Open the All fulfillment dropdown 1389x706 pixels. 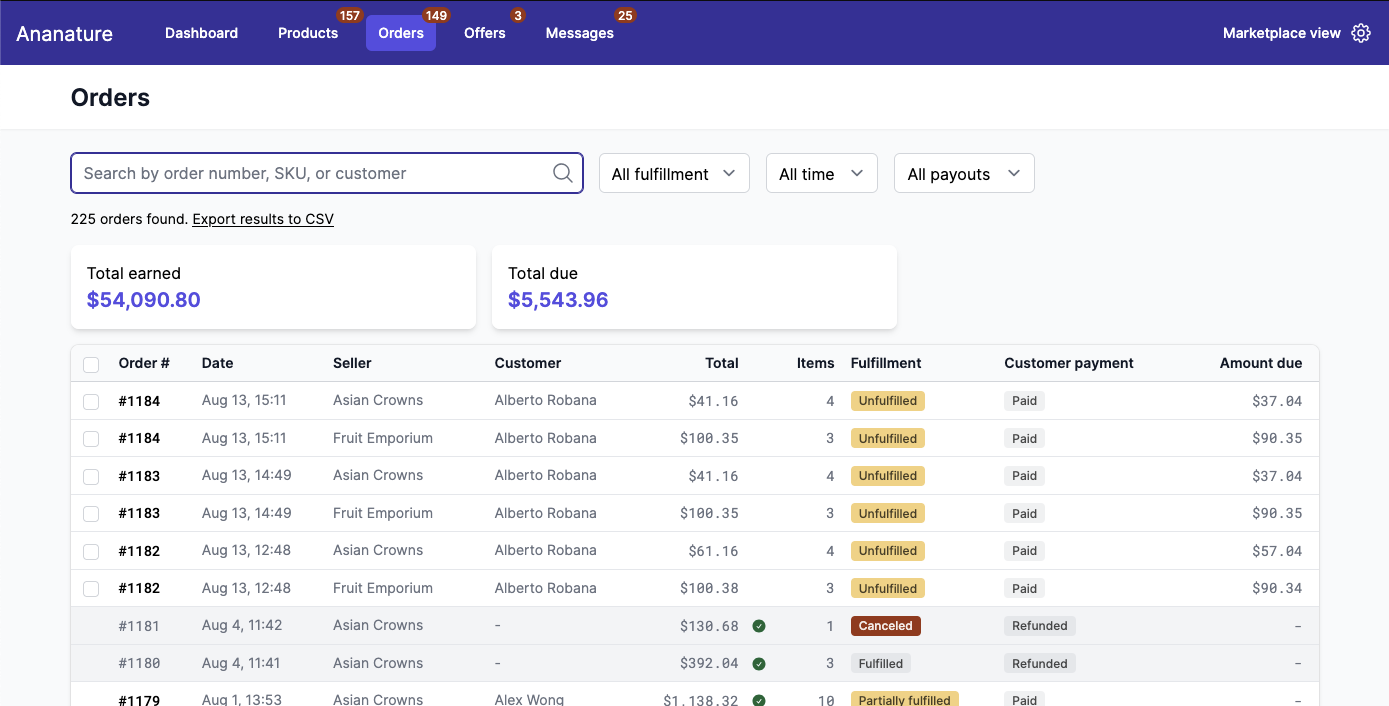coord(674,173)
